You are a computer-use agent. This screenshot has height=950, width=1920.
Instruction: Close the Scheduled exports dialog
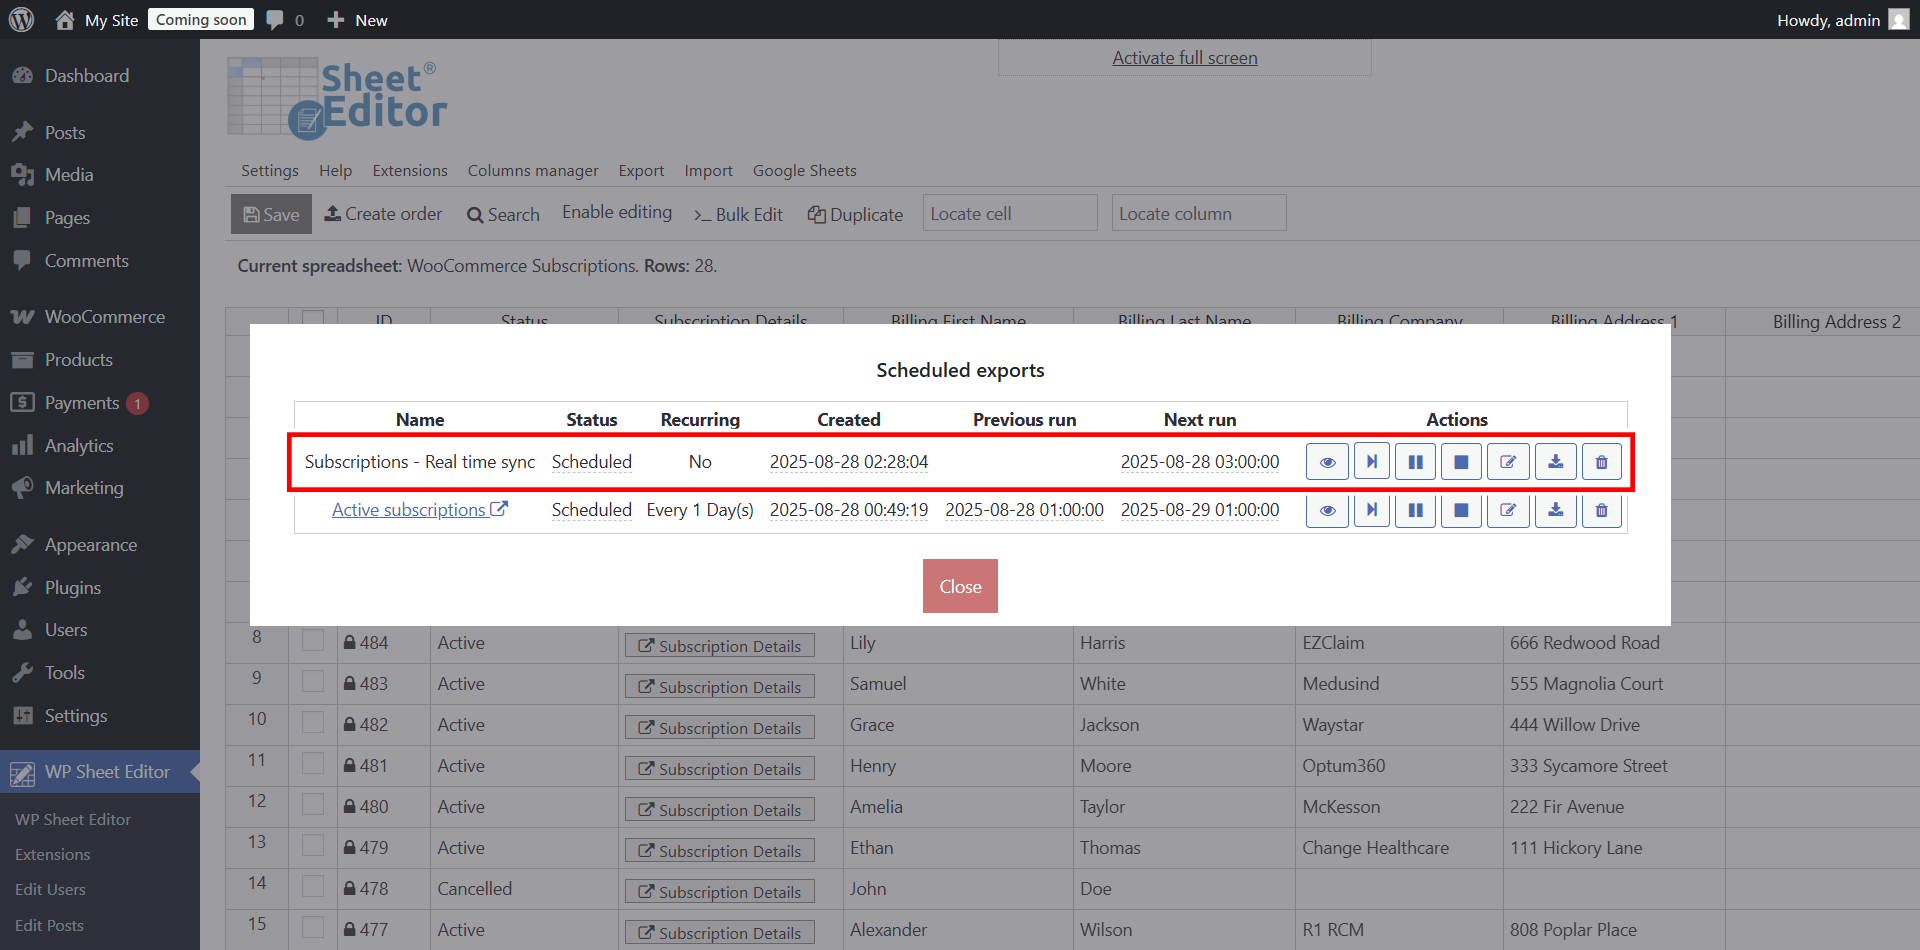tap(960, 586)
